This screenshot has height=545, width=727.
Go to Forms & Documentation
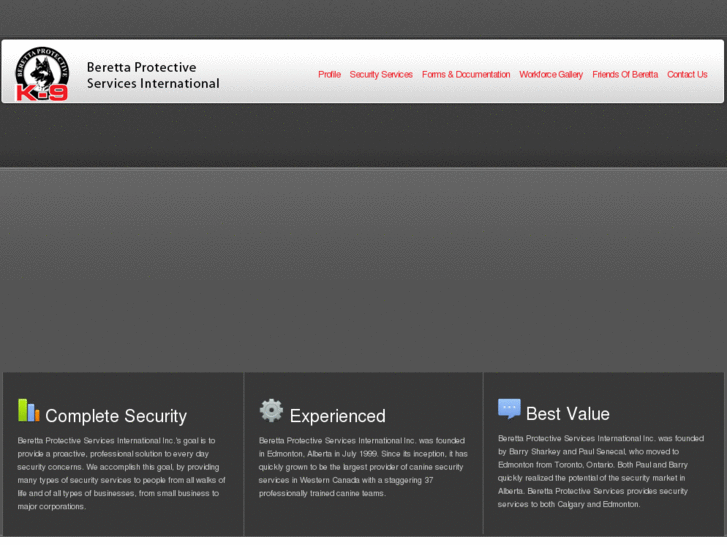point(466,75)
